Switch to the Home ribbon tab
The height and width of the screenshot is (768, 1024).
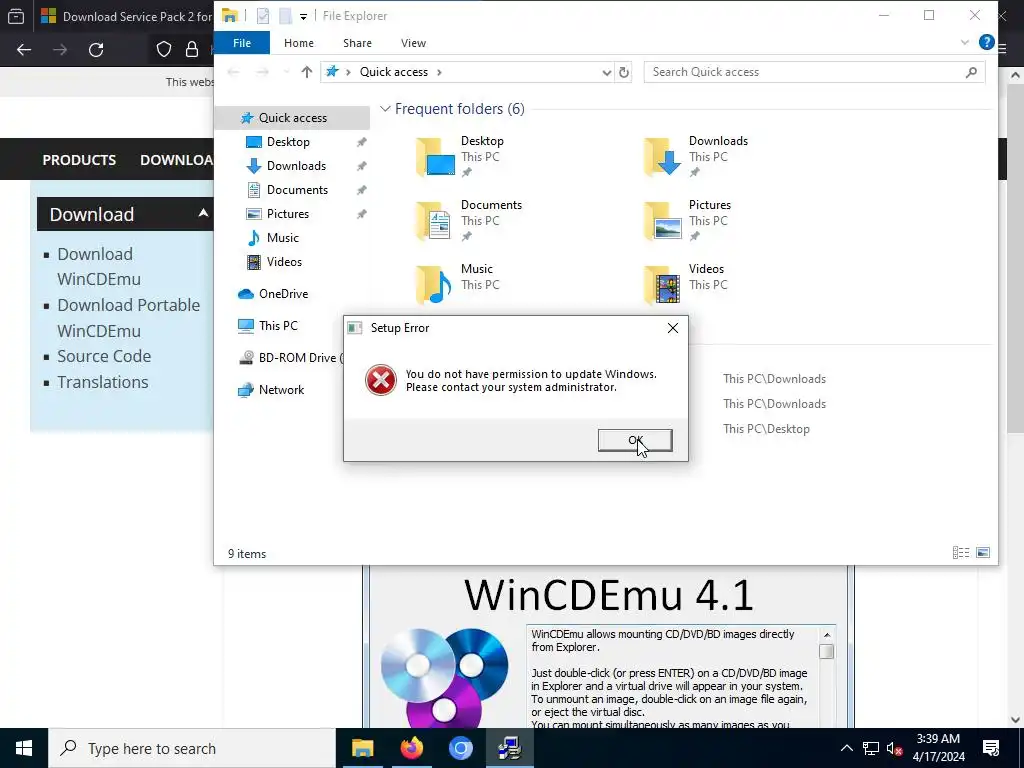[x=298, y=42]
